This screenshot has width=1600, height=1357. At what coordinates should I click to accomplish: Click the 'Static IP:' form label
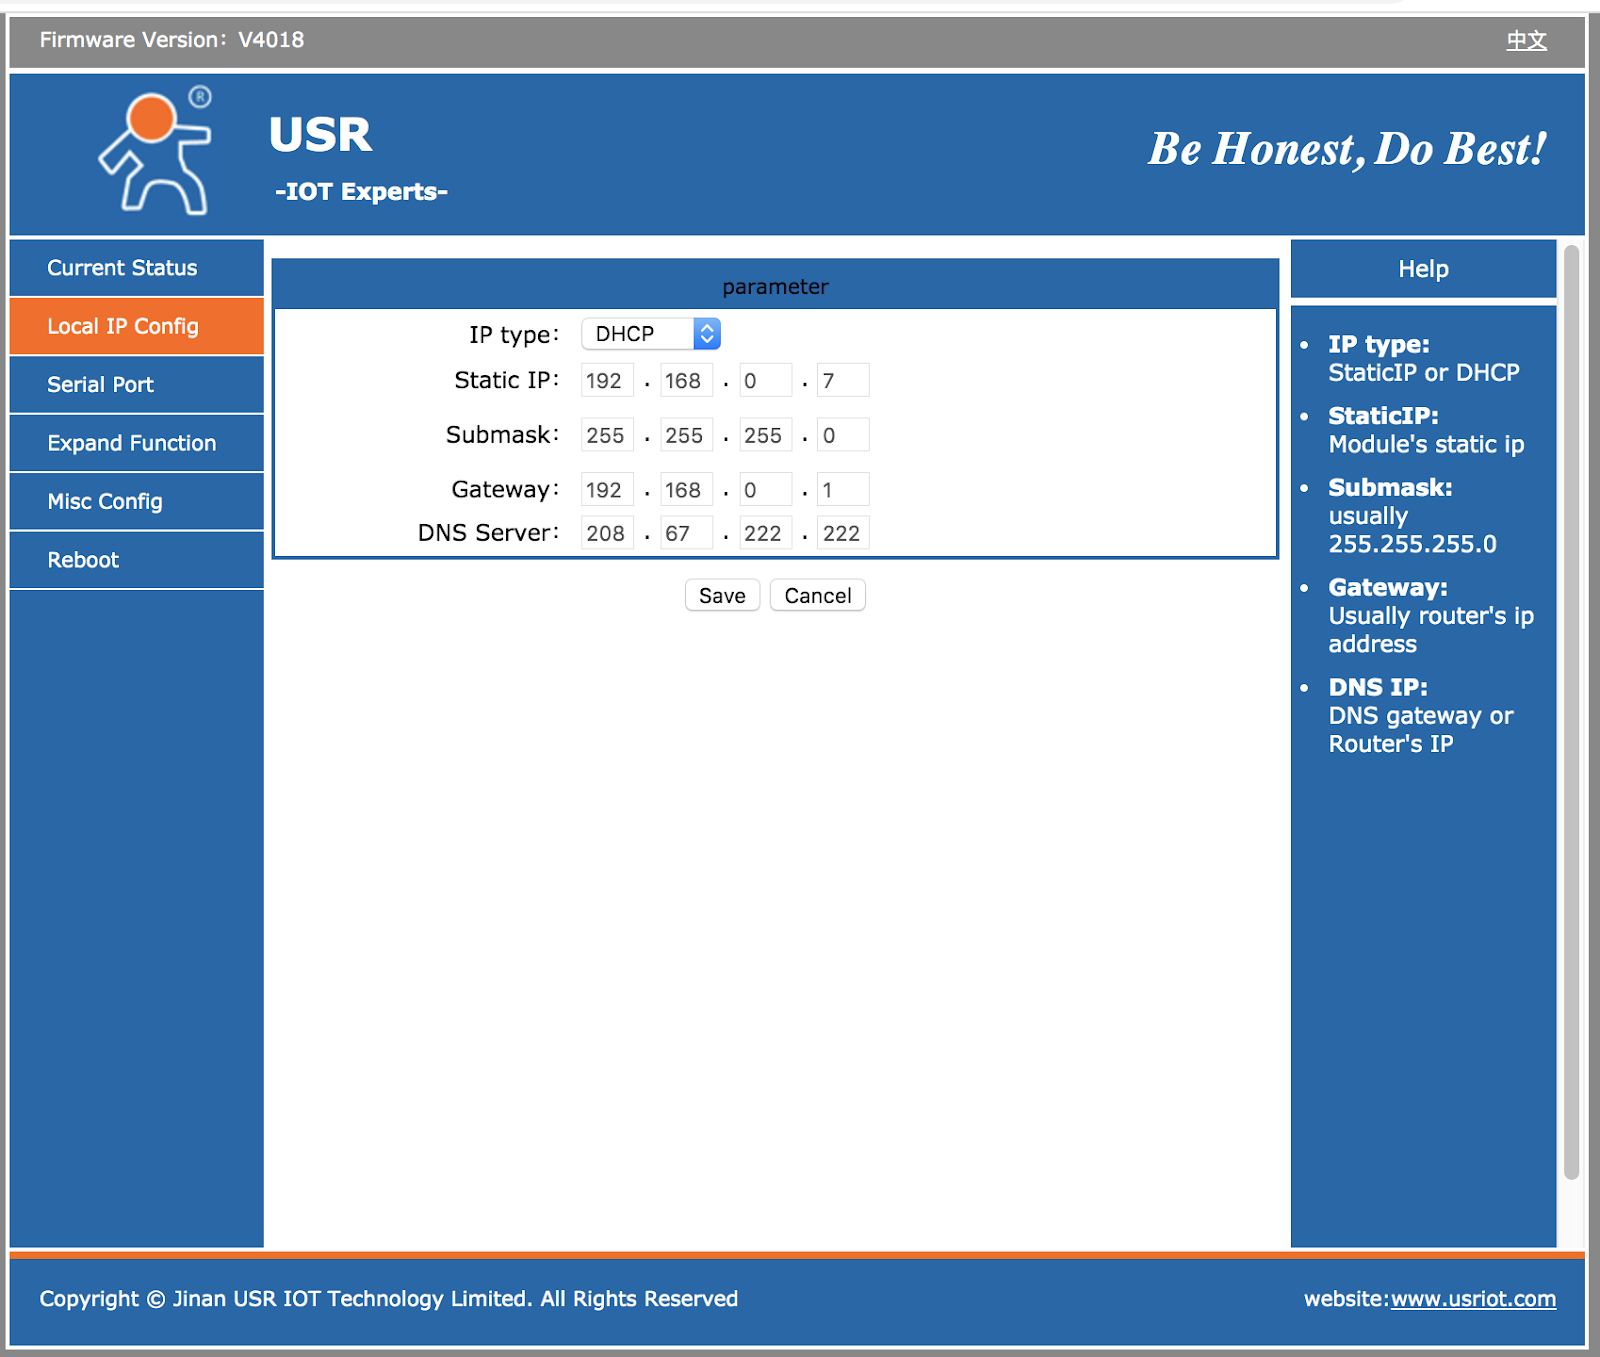tap(506, 380)
